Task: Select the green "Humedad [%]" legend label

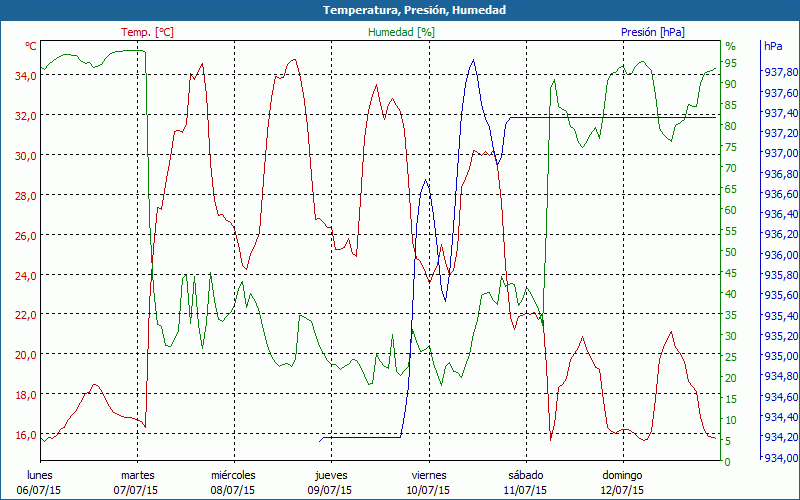Action: click(x=401, y=32)
